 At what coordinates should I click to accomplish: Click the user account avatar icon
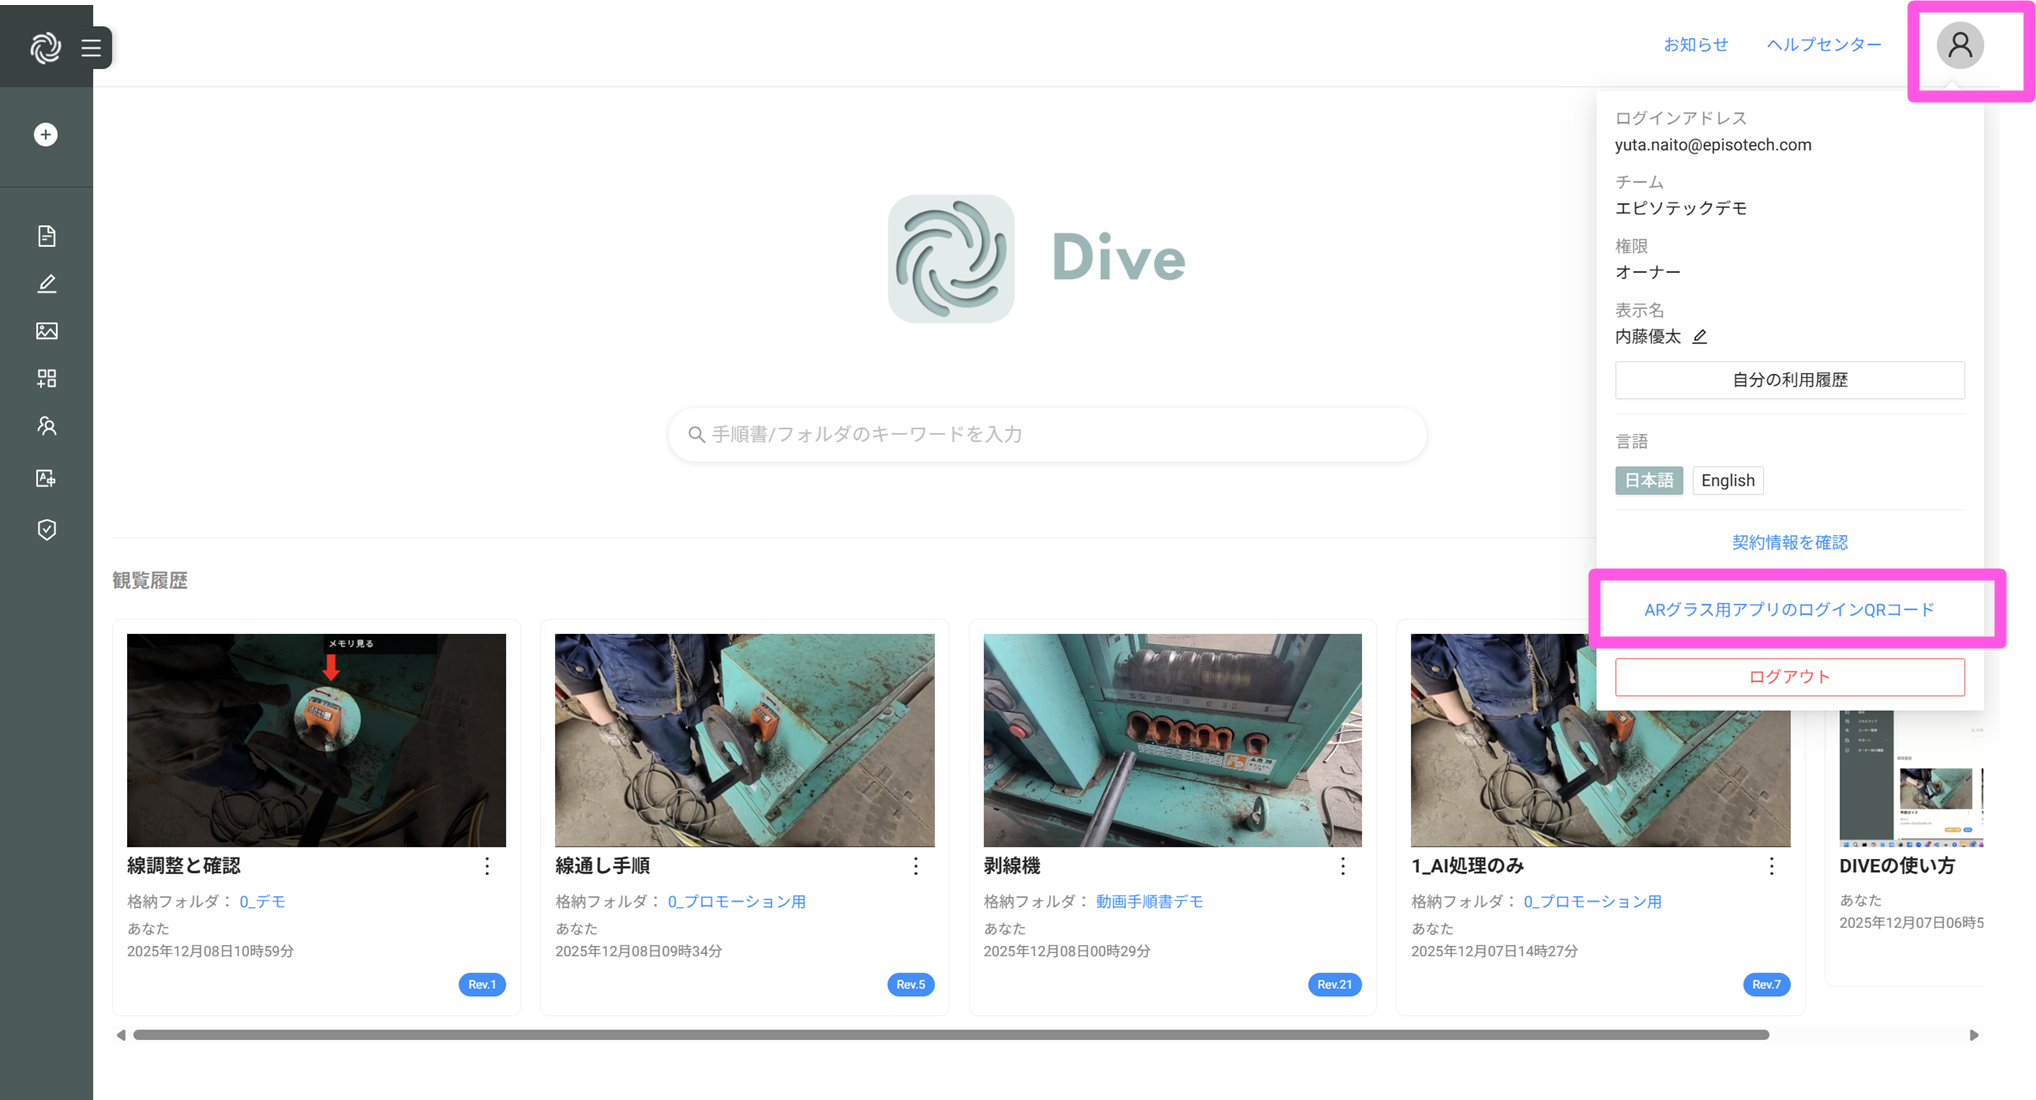point(1959,46)
